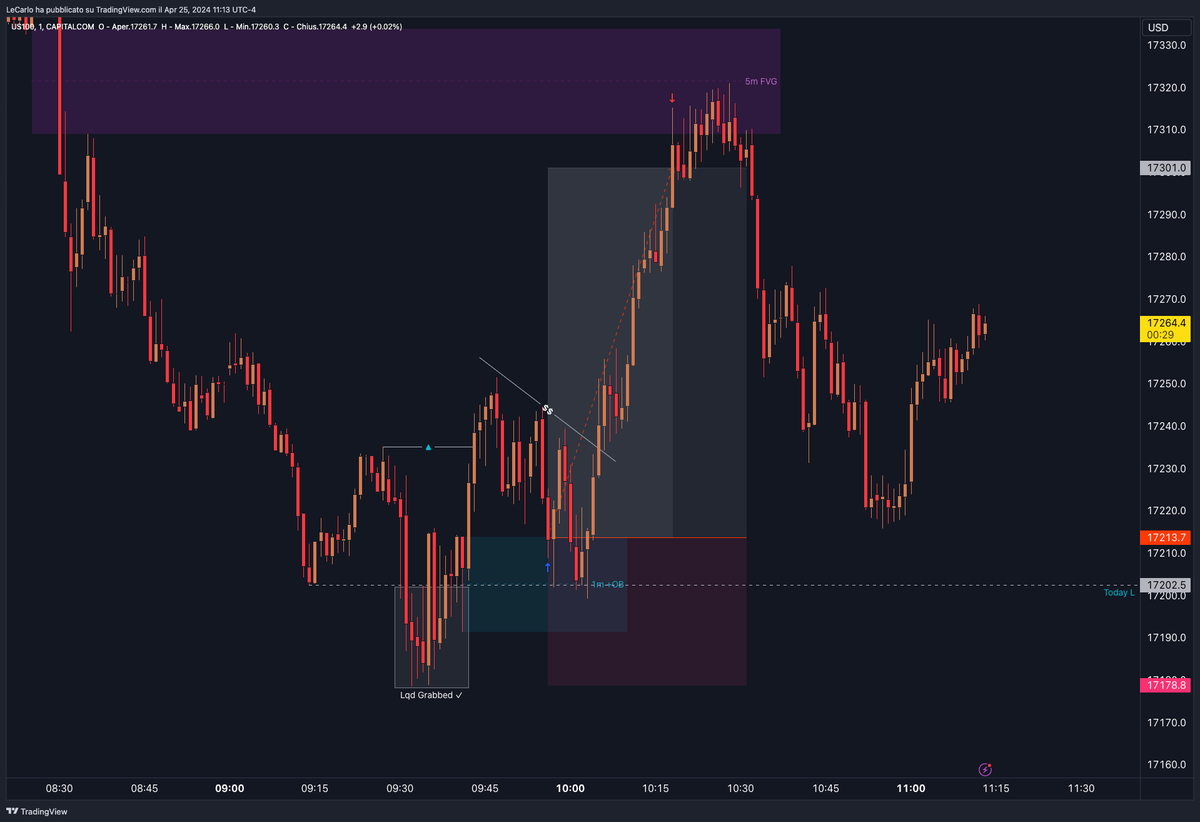The width and height of the screenshot is (1200, 822).
Task: Click the 08:45 time axis label
Action: (144, 788)
